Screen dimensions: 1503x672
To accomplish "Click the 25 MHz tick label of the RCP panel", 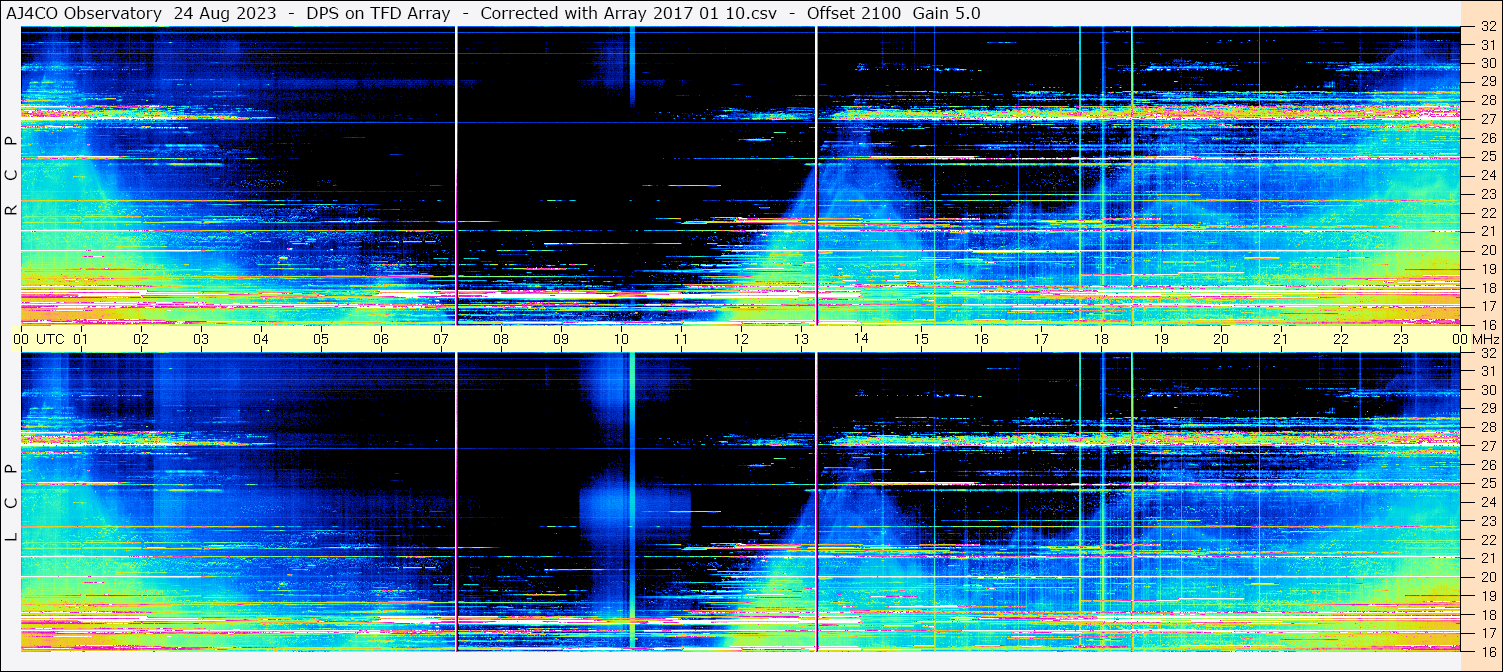I will [1488, 157].
